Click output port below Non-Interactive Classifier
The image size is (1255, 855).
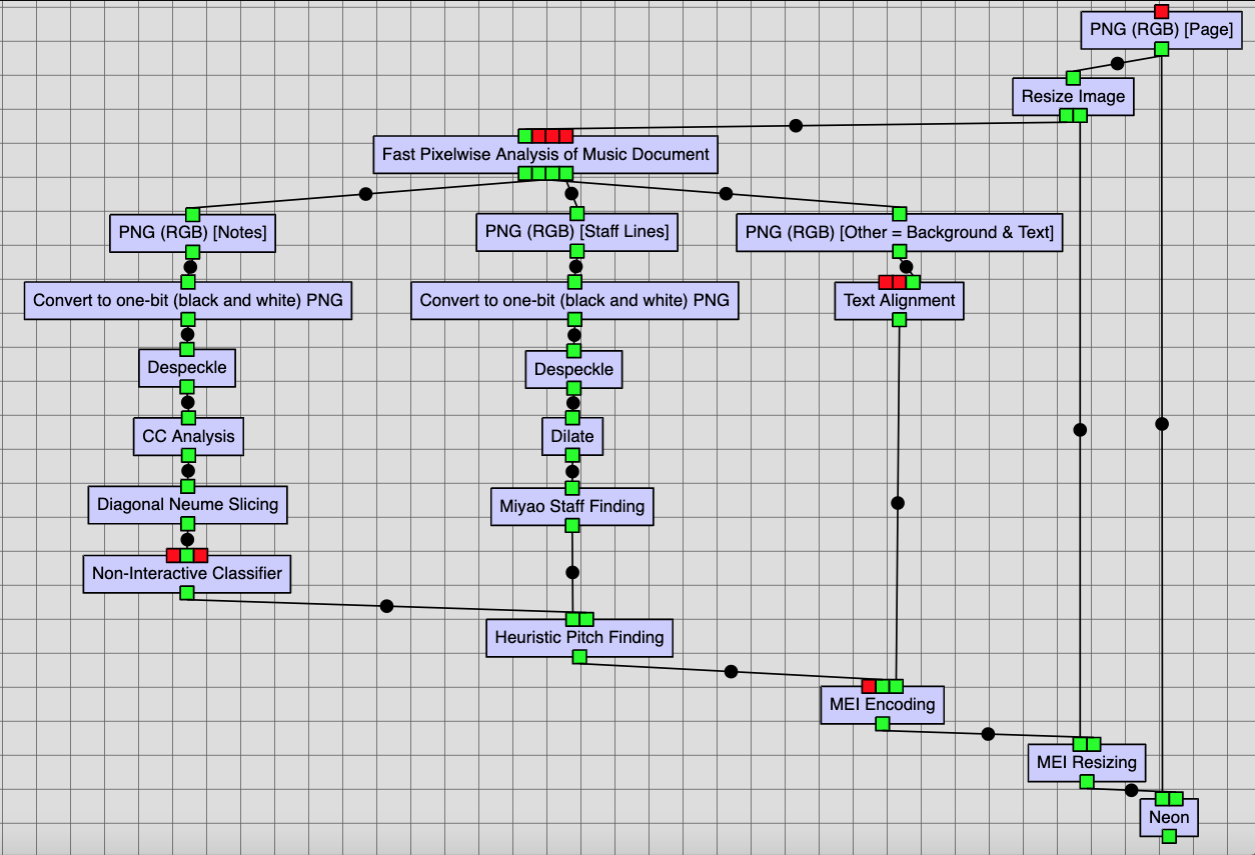click(187, 593)
